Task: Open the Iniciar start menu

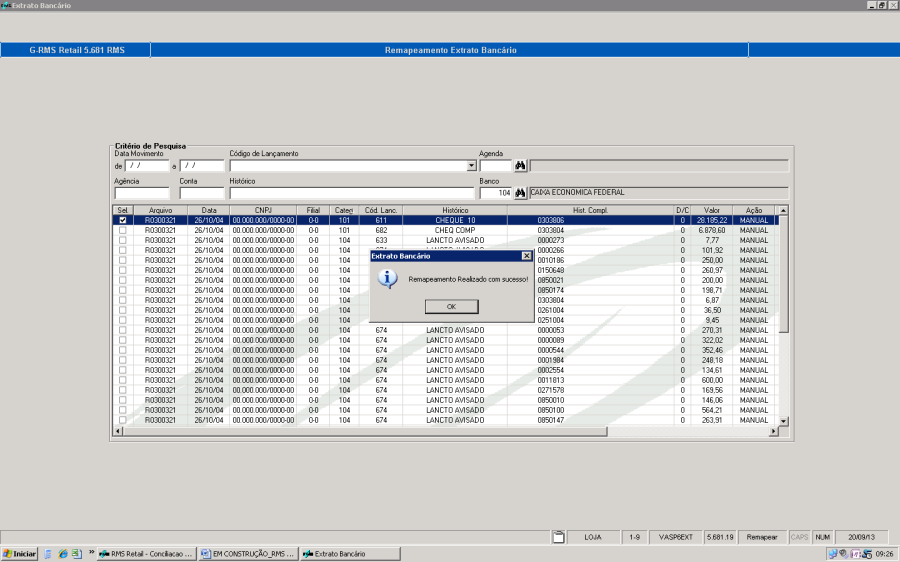Action: [x=20, y=554]
